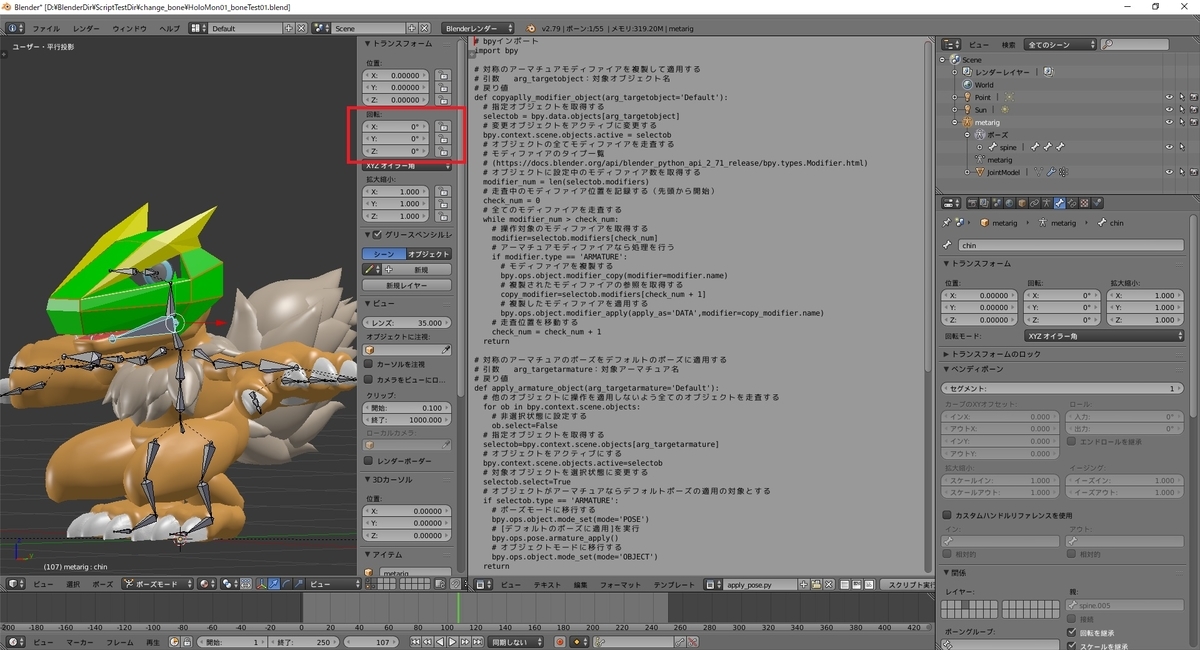The image size is (1200, 650).
Task: Collapse the Grease Pencil layers panel
Action: [367, 234]
